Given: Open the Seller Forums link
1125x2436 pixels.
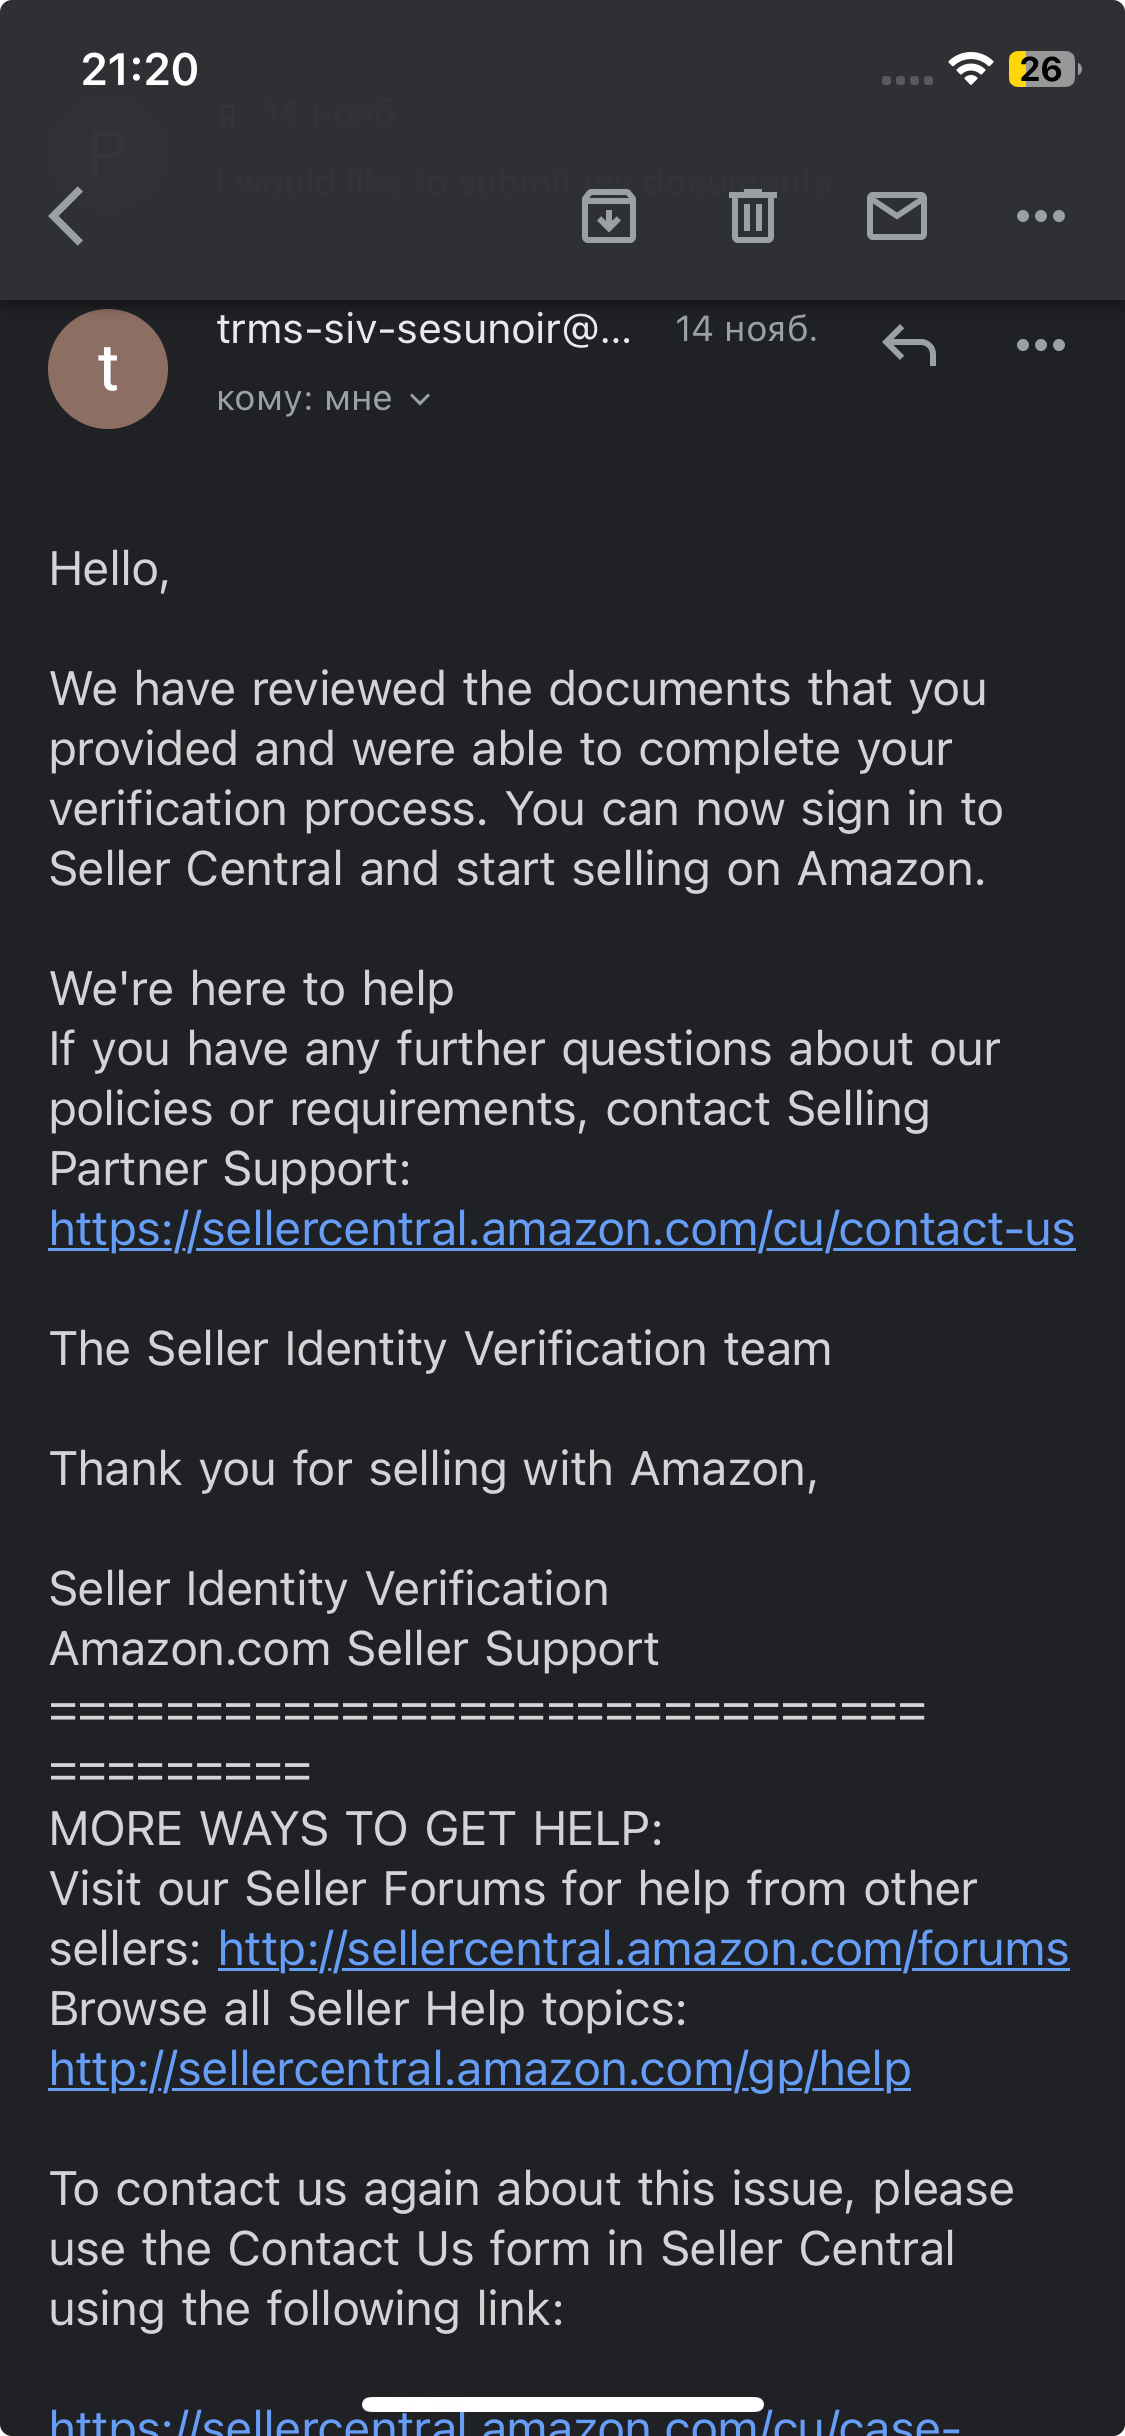Looking at the screenshot, I should pyautogui.click(x=644, y=1949).
